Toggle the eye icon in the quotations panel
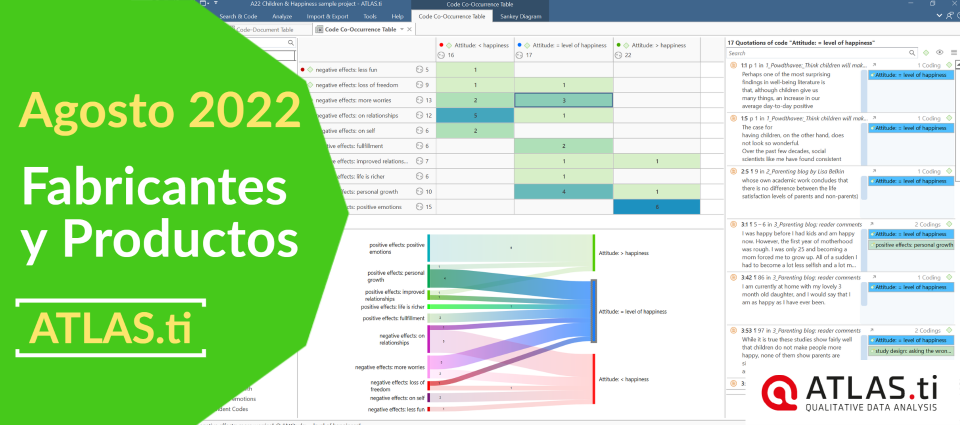960x425 pixels. tap(939, 53)
